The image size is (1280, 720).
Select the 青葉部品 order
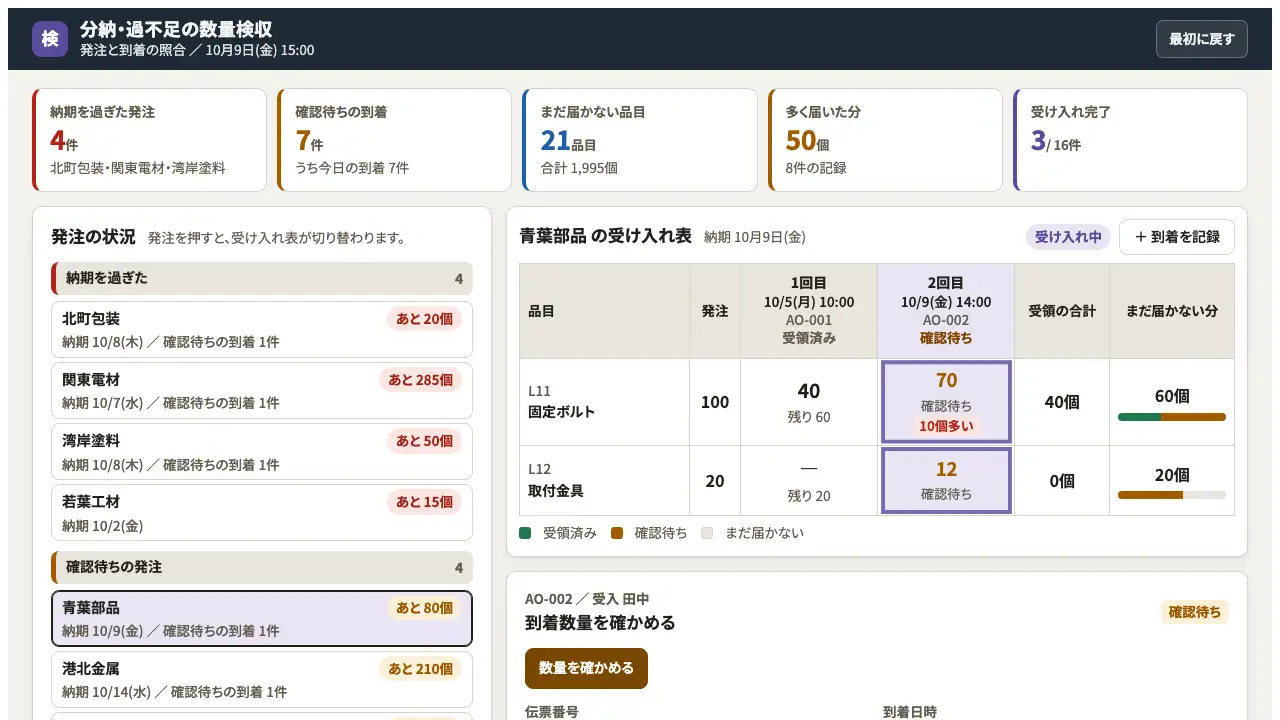(x=262, y=619)
